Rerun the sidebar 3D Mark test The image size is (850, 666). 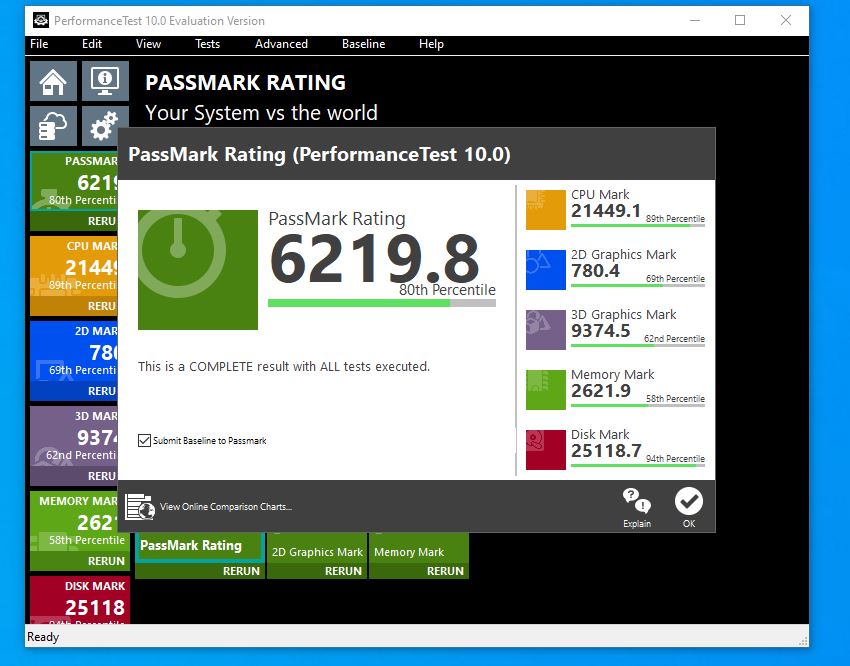tap(102, 476)
